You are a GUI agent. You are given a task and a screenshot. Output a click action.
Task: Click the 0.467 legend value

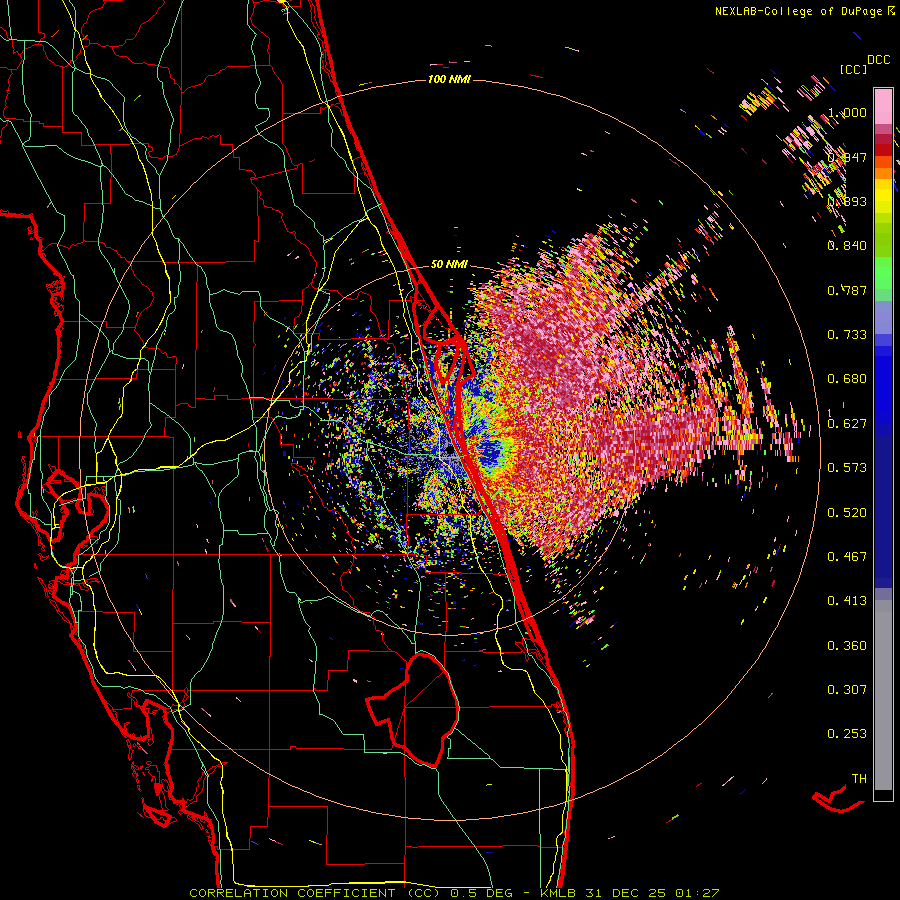(847, 557)
